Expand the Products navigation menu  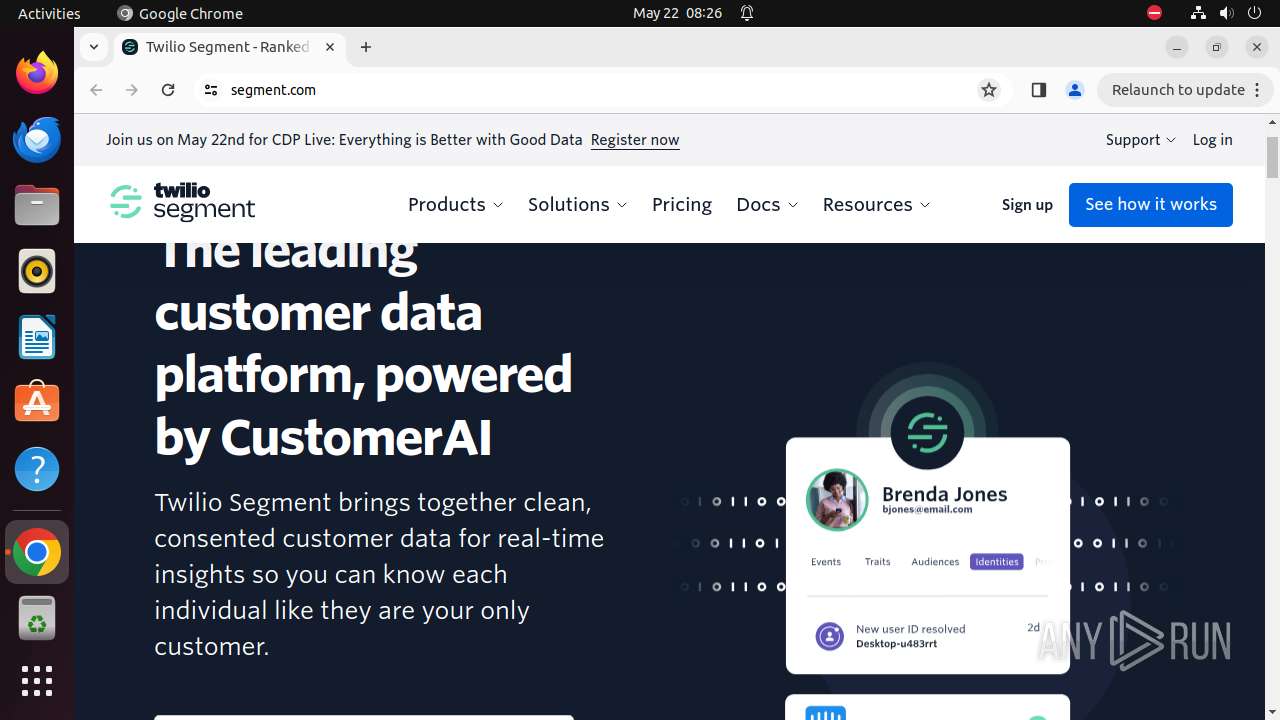tap(456, 204)
